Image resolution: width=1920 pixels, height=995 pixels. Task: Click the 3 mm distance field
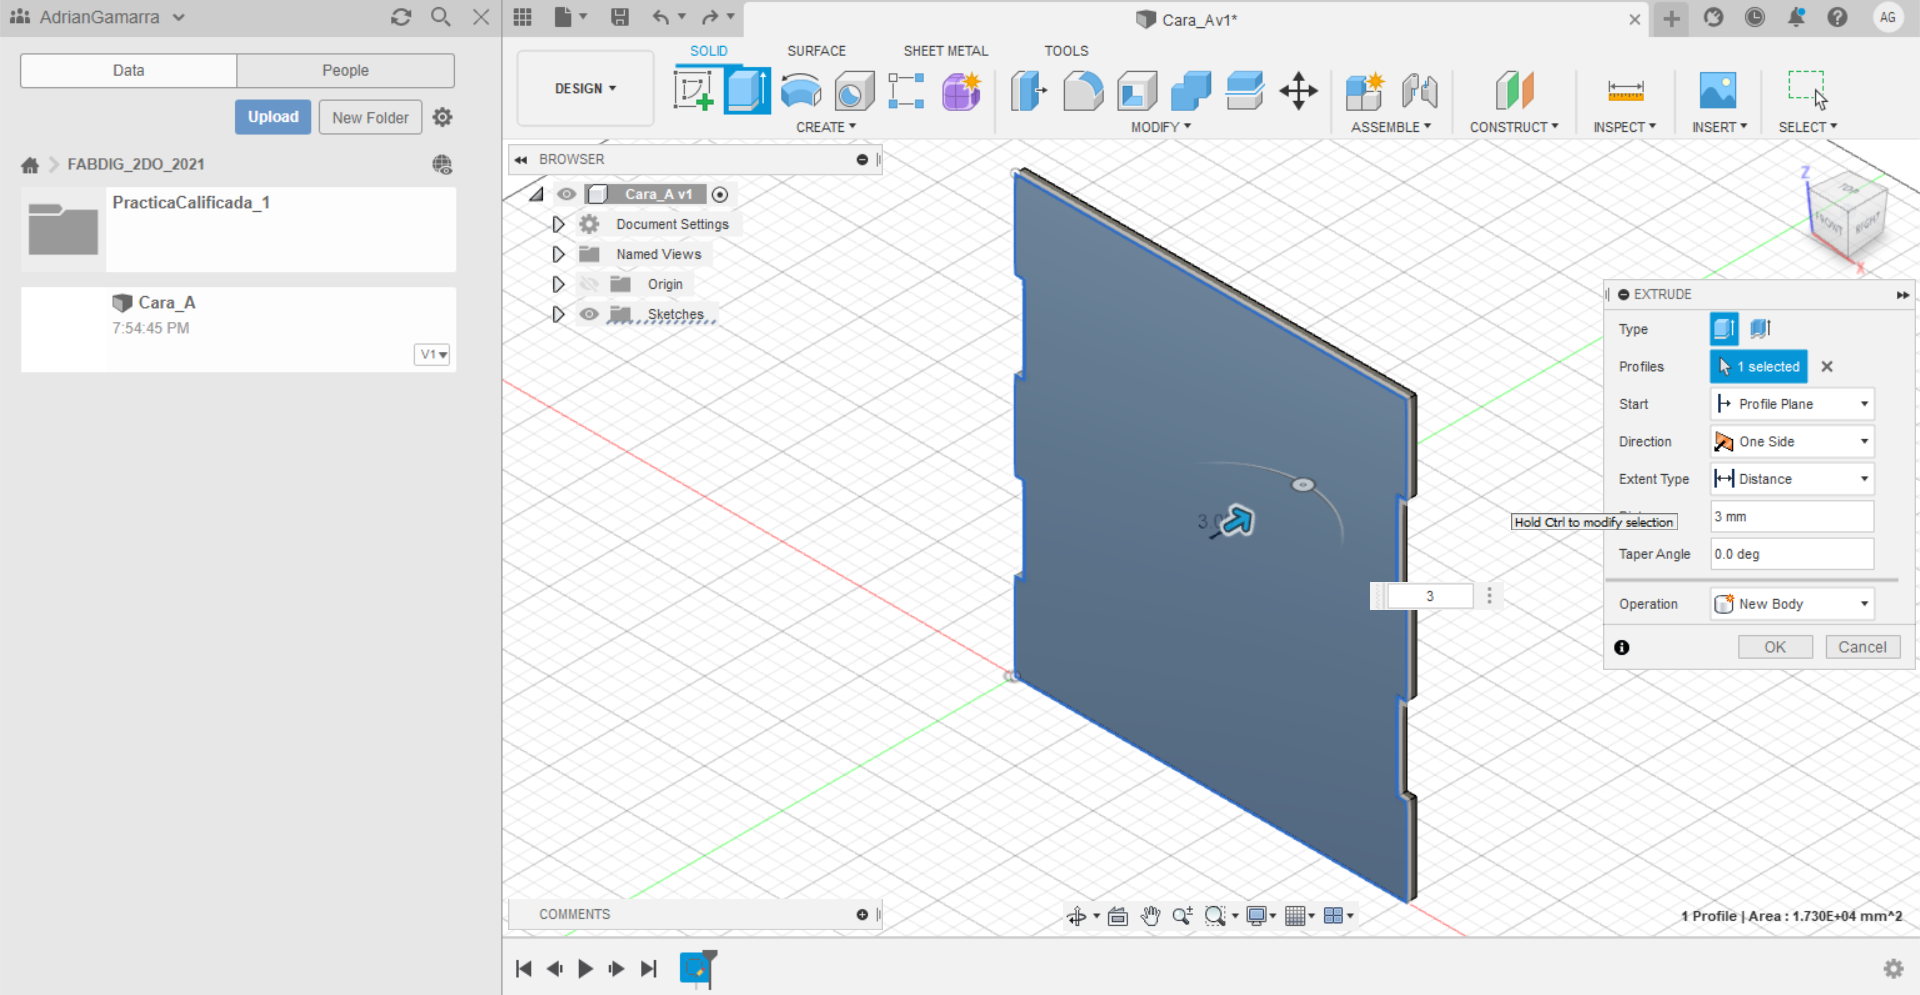click(x=1792, y=516)
